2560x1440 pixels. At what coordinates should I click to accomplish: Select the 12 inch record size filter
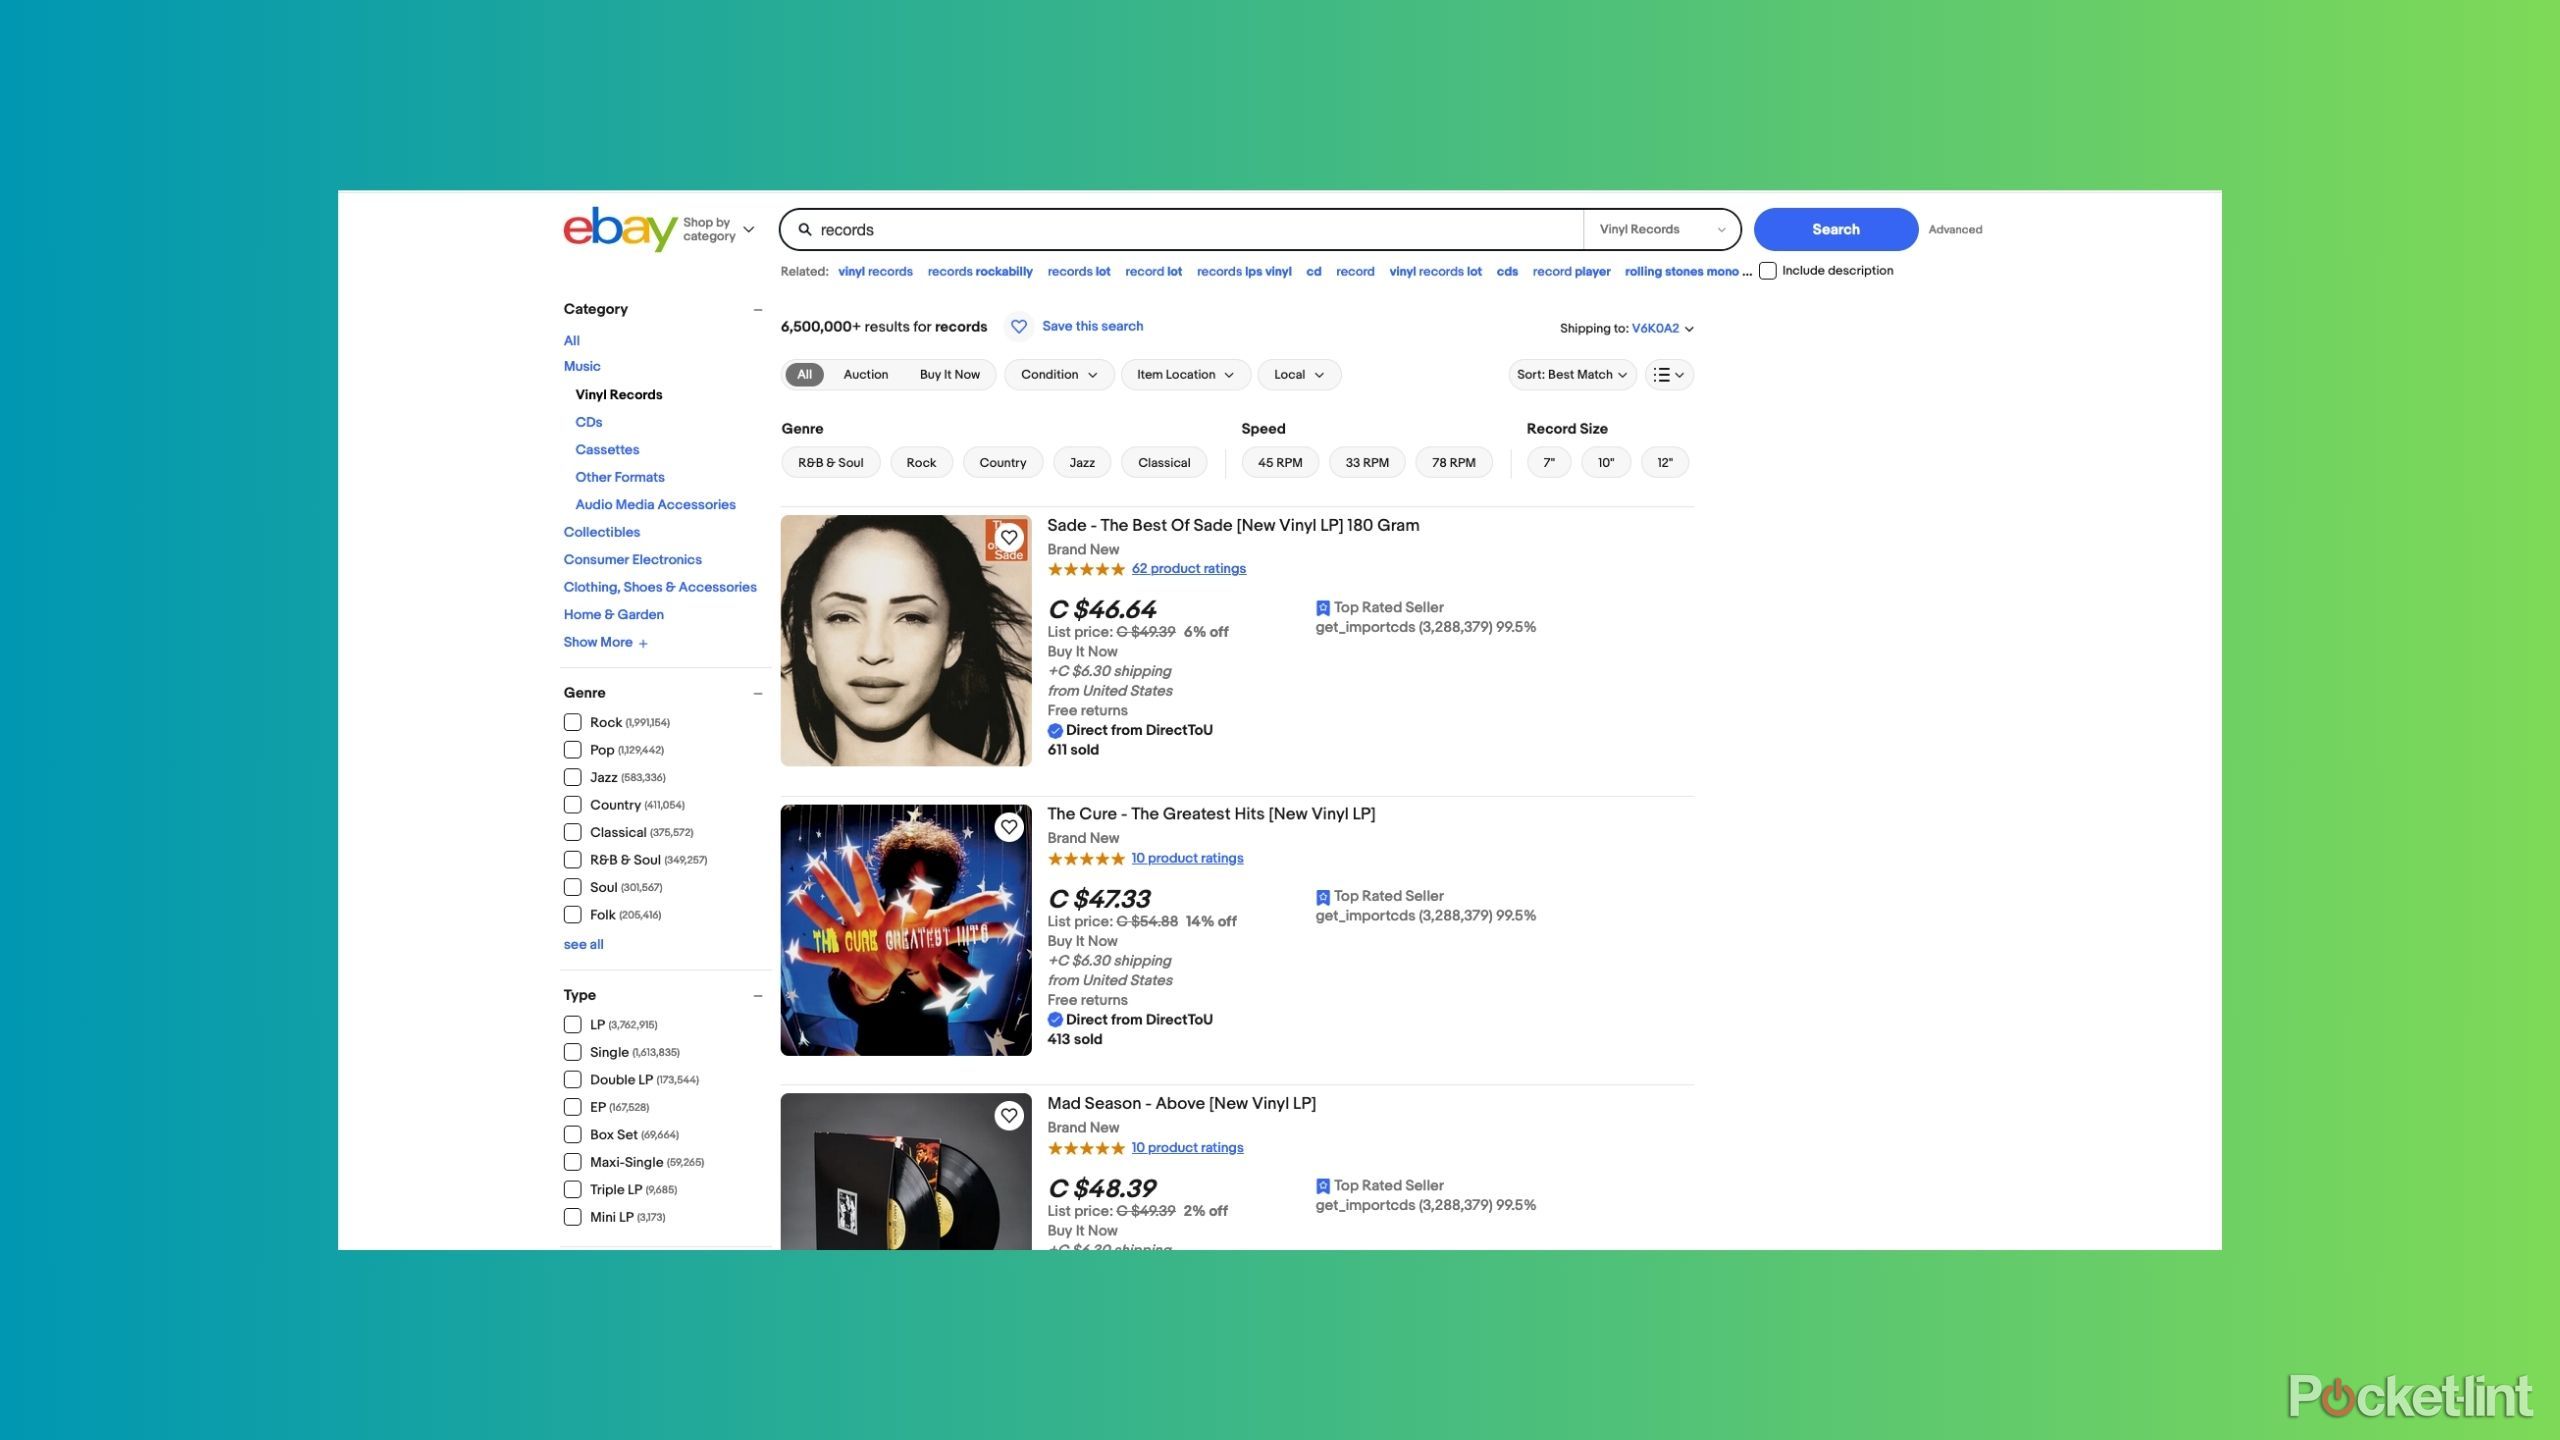point(1663,462)
